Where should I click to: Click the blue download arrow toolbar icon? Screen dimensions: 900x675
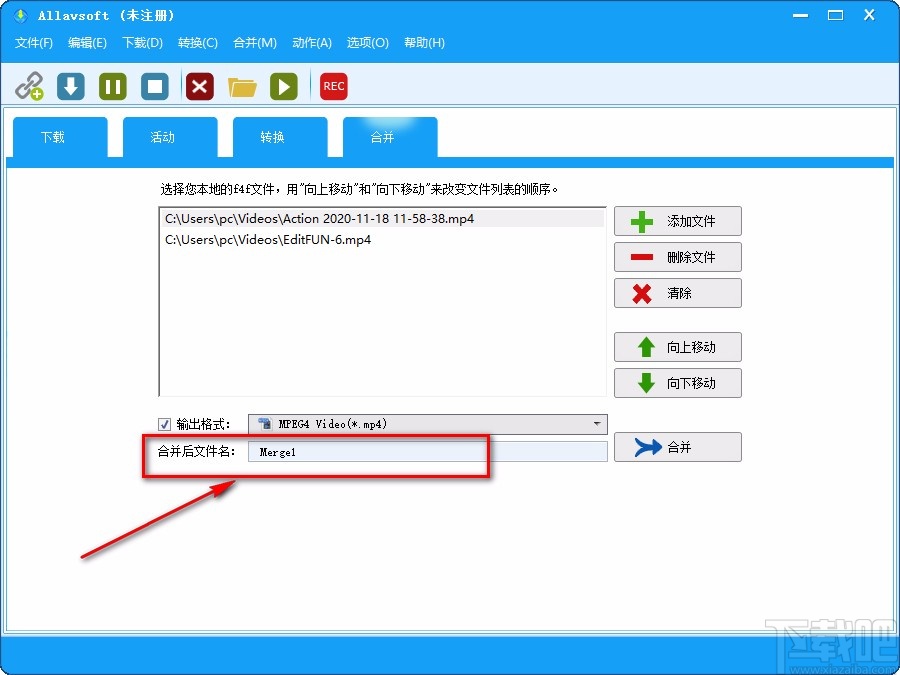coord(71,86)
